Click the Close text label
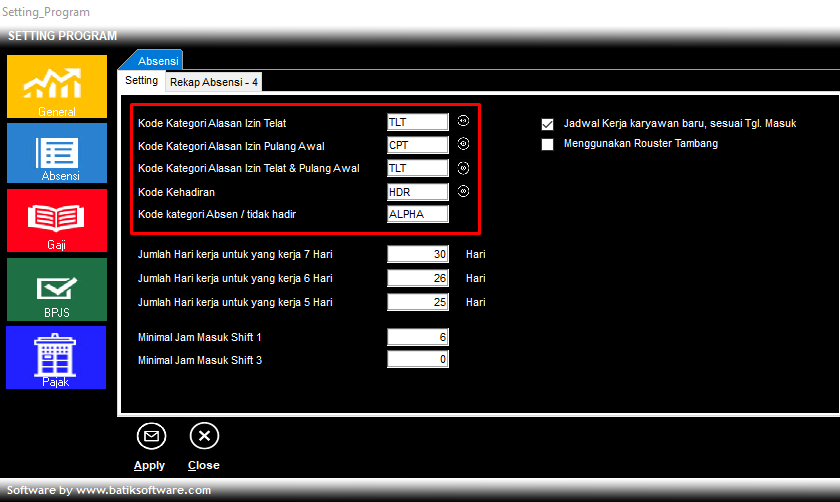840x502 pixels. (x=204, y=465)
